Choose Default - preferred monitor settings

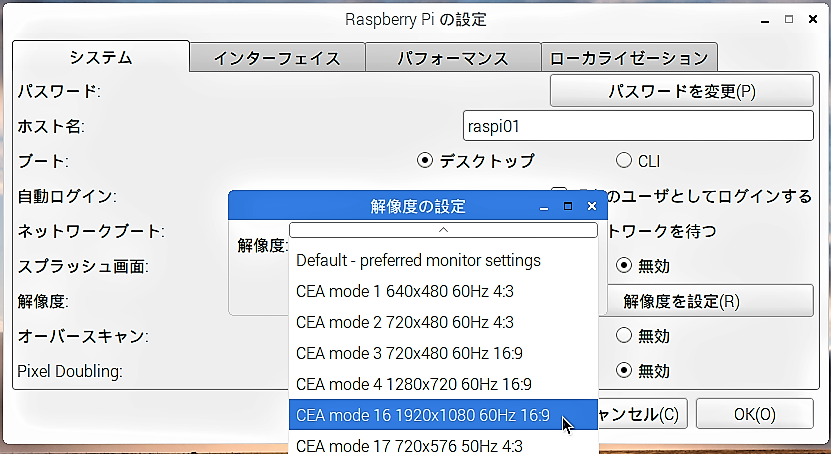444,261
